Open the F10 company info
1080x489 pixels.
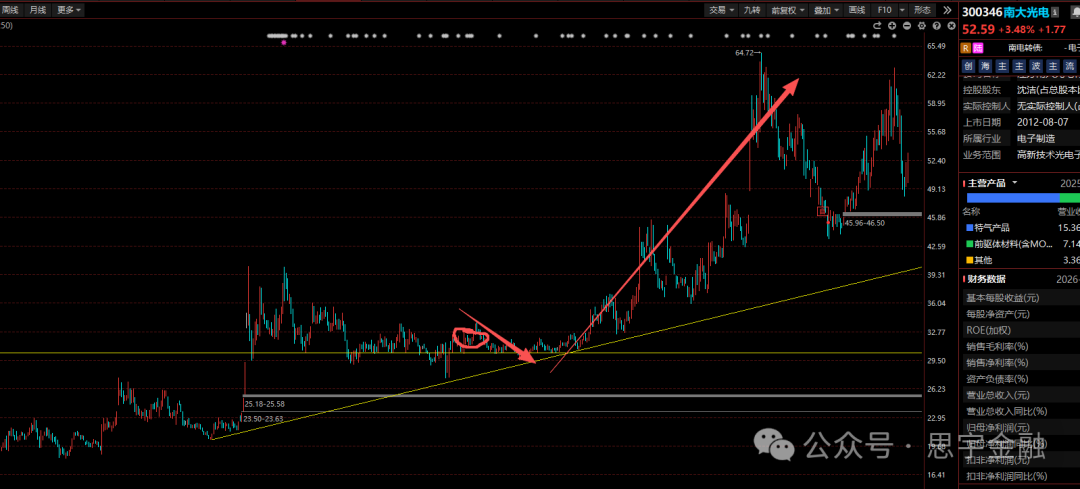coord(884,10)
